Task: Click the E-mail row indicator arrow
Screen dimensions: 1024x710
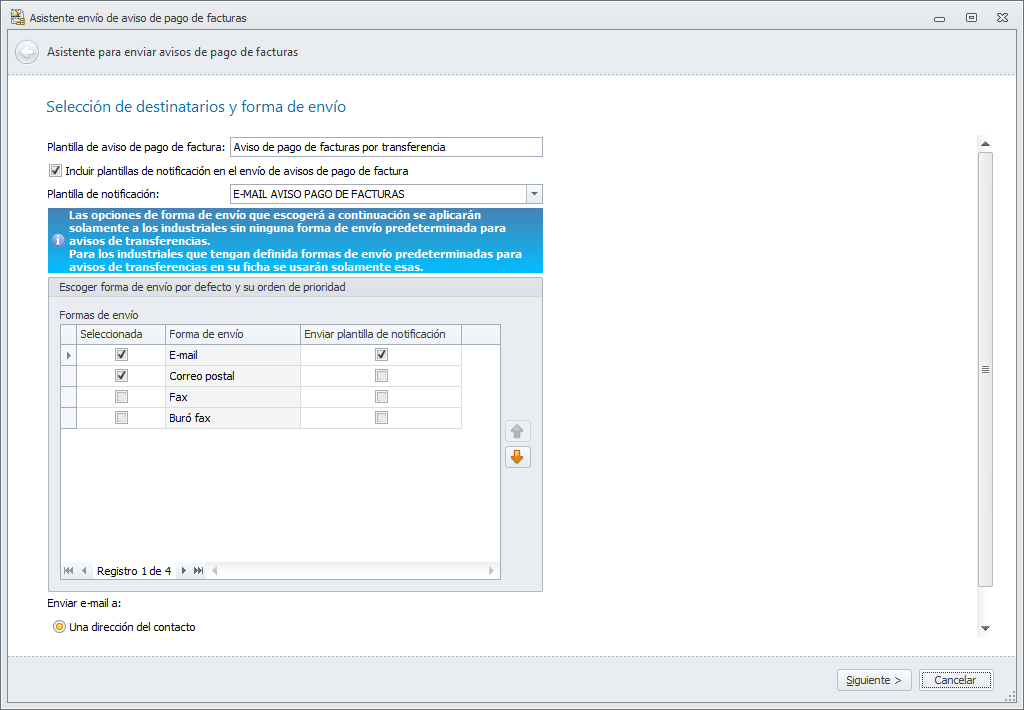Action: coord(69,355)
